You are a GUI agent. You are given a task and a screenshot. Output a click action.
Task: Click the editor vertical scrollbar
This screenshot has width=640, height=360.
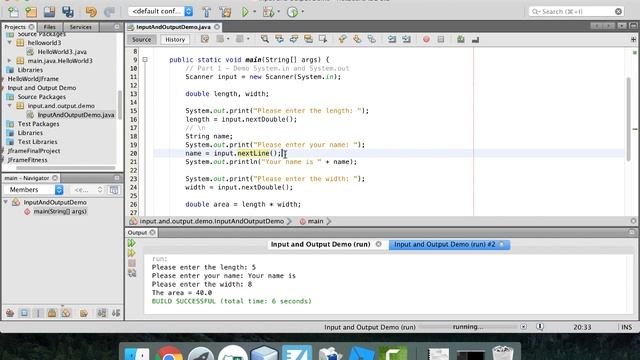point(628,118)
